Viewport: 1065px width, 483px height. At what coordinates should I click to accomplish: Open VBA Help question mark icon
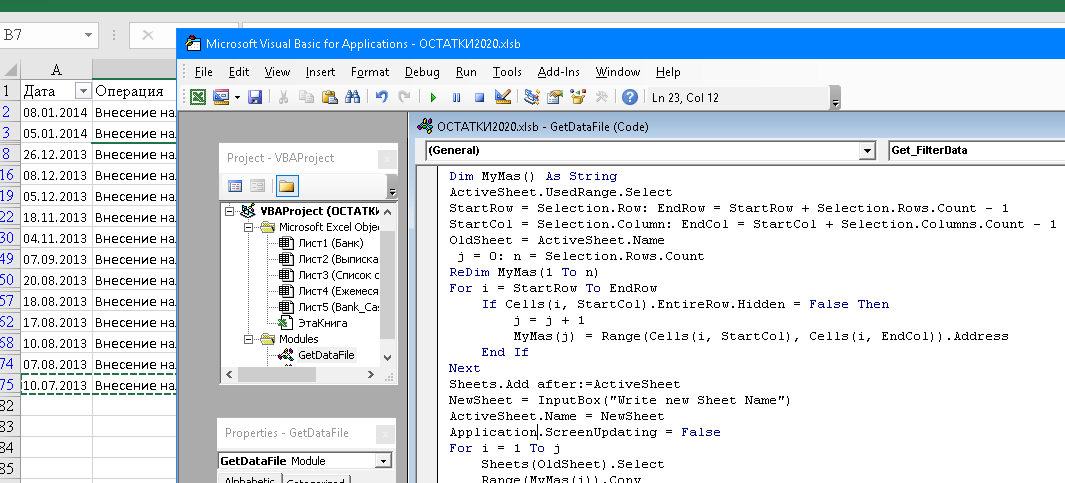click(x=630, y=97)
